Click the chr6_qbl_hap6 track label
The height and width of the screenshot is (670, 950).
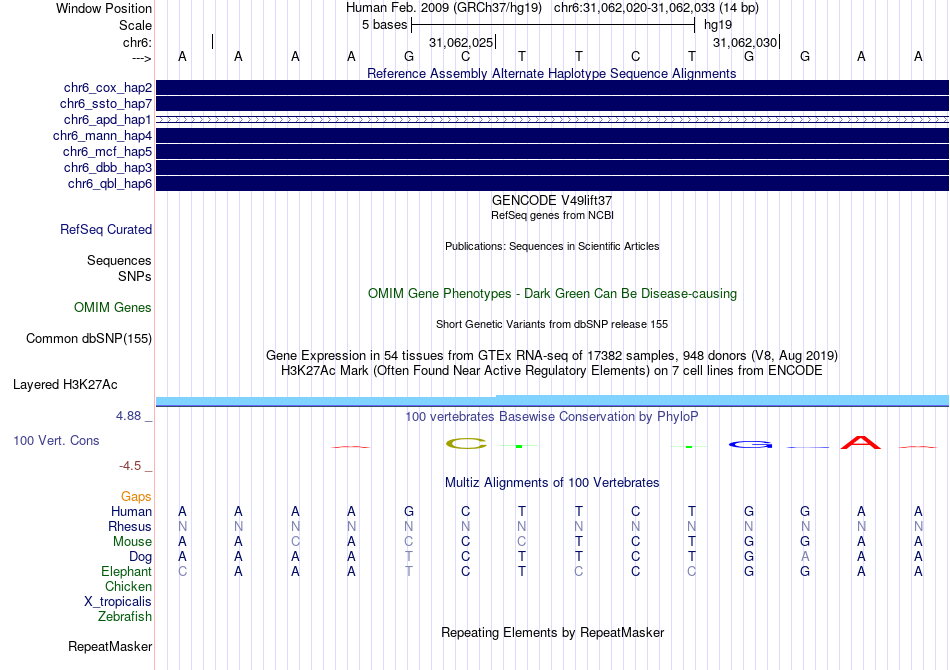coord(110,184)
